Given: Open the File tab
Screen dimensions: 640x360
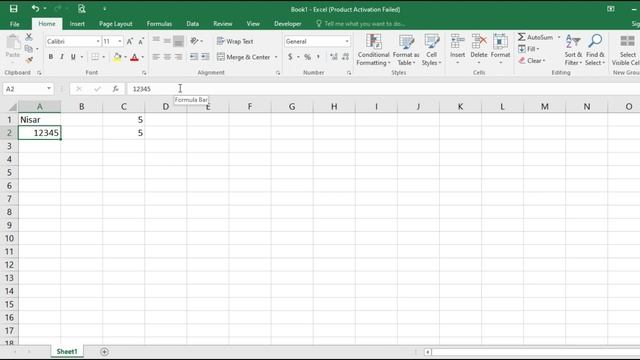Looking at the screenshot, I should (15, 24).
